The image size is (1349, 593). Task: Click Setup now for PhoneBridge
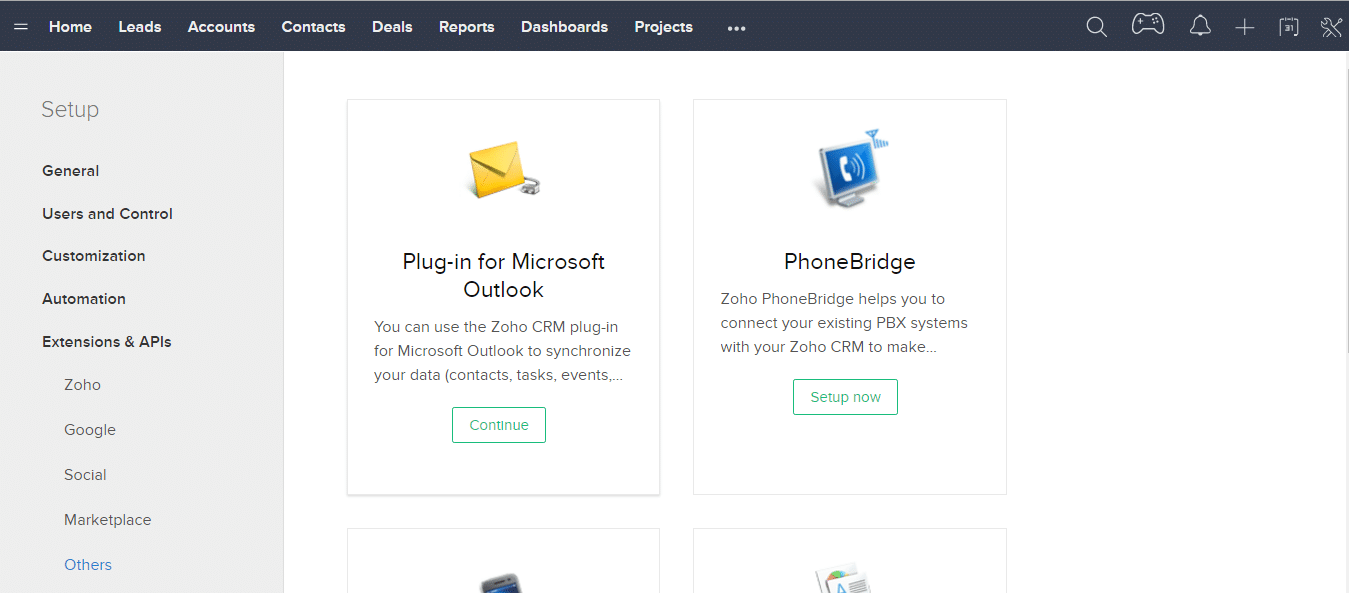point(845,397)
